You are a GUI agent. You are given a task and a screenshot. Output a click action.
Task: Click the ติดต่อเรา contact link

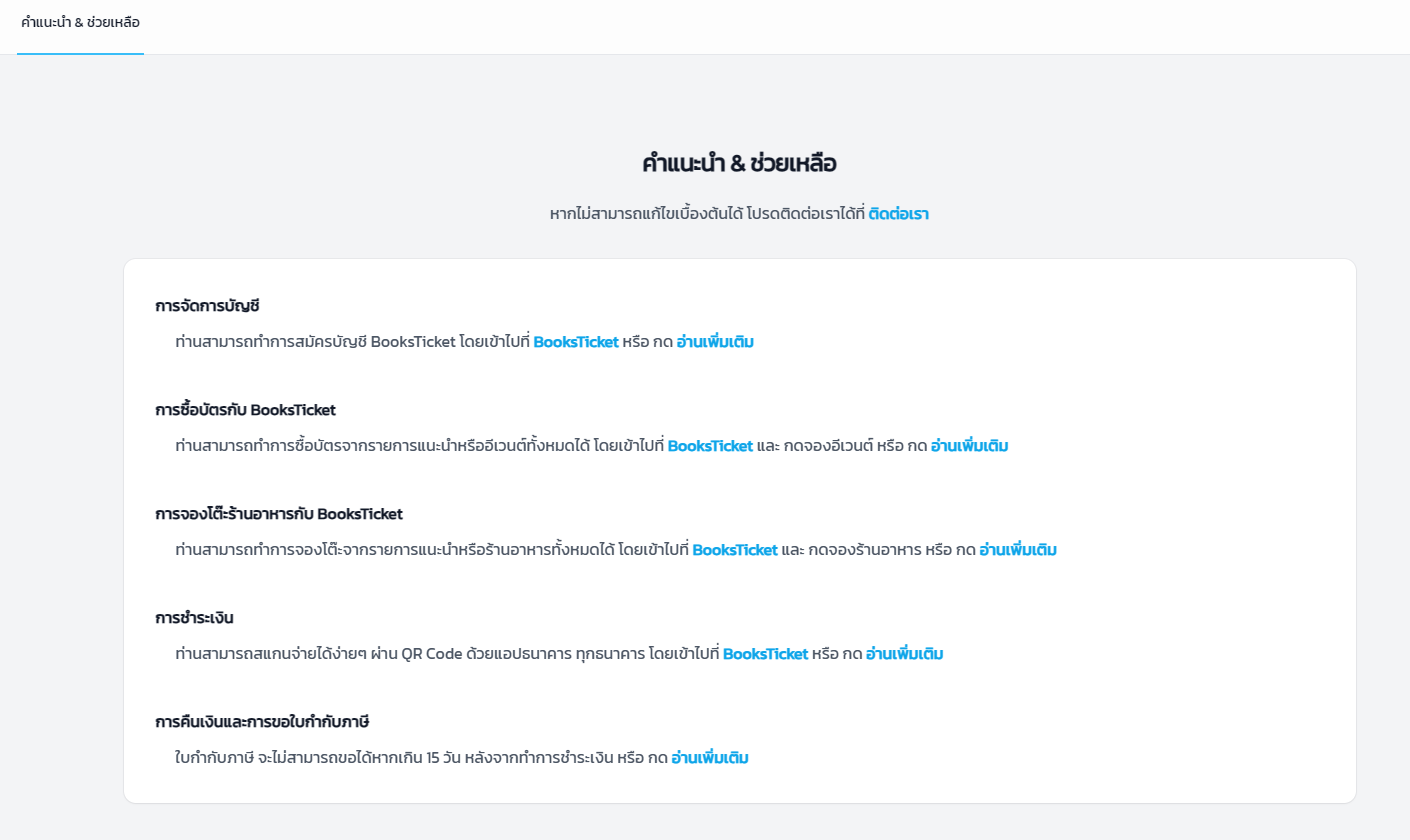898,213
